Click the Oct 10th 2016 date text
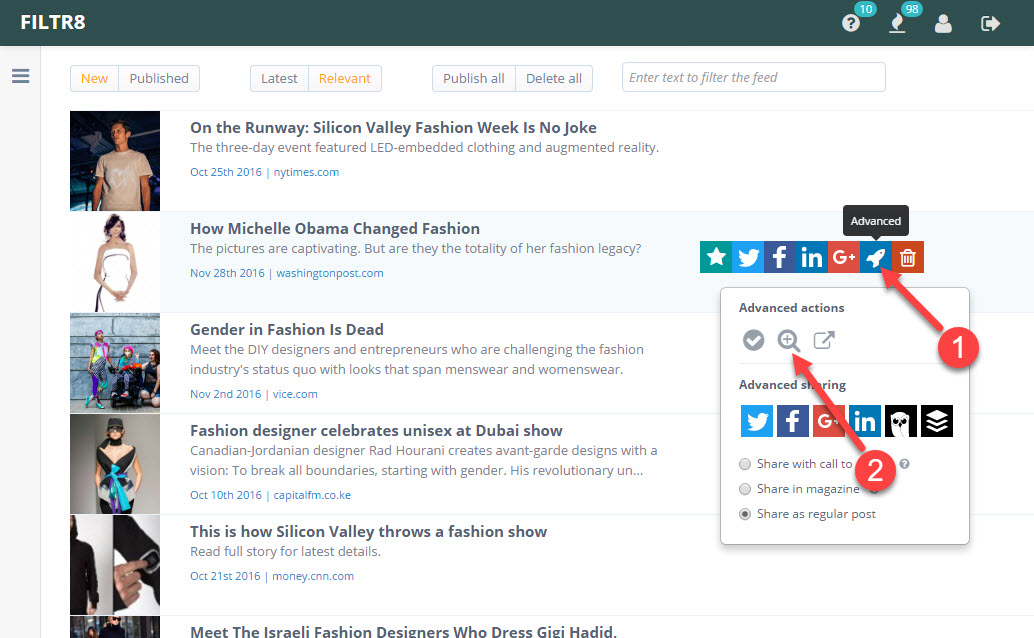1034x638 pixels. coord(226,495)
